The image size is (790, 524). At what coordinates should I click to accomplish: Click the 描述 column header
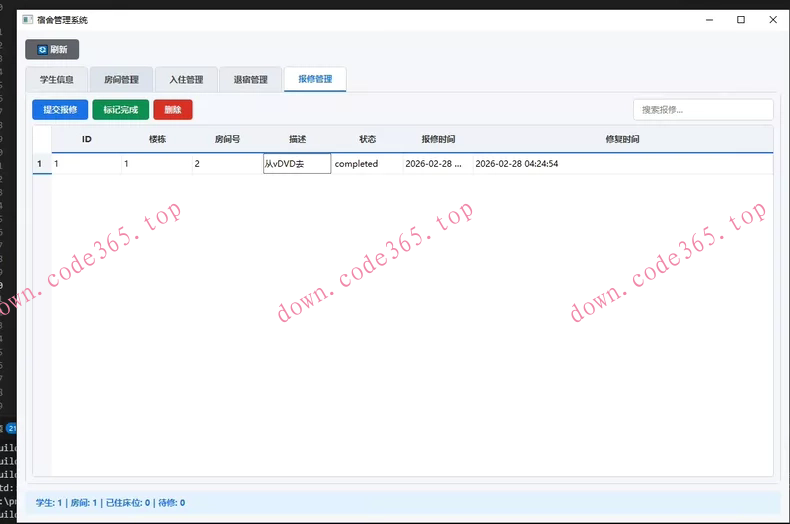(297, 139)
